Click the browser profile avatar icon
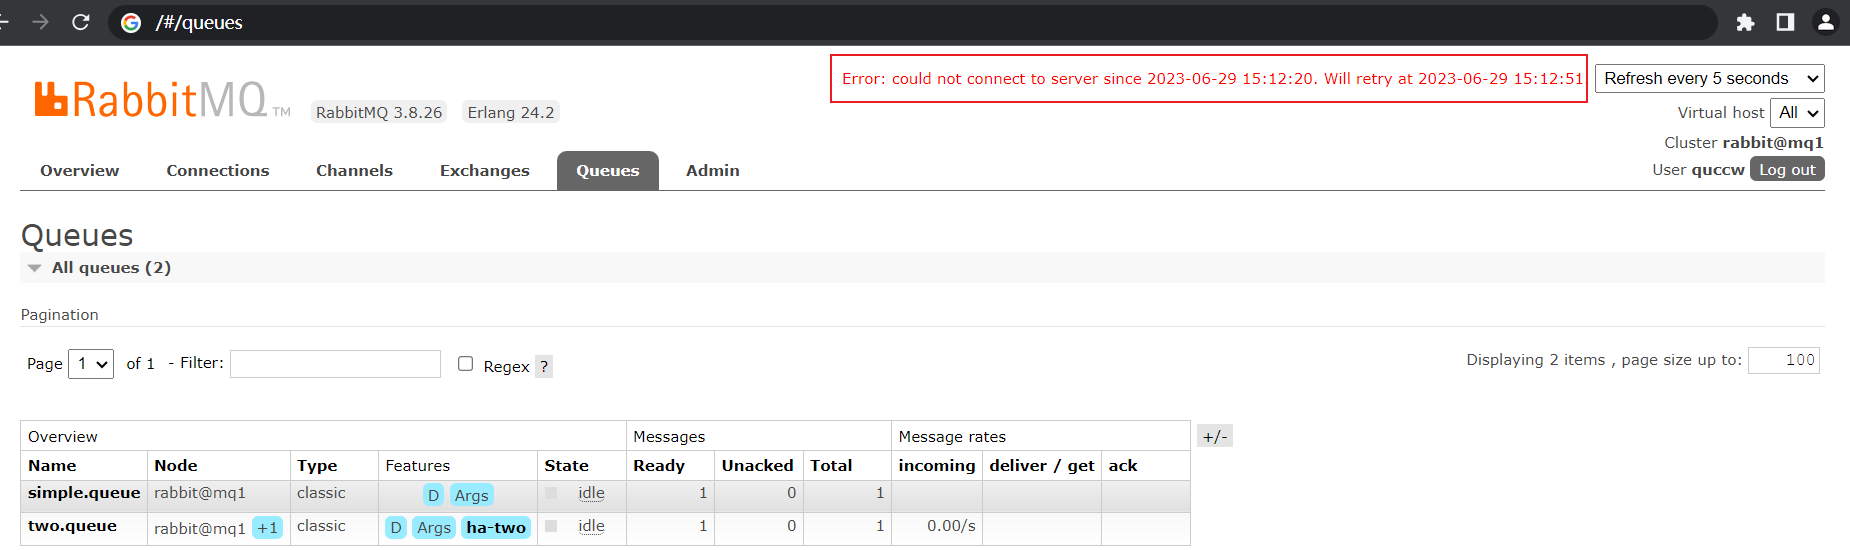The image size is (1850, 550). [x=1825, y=22]
